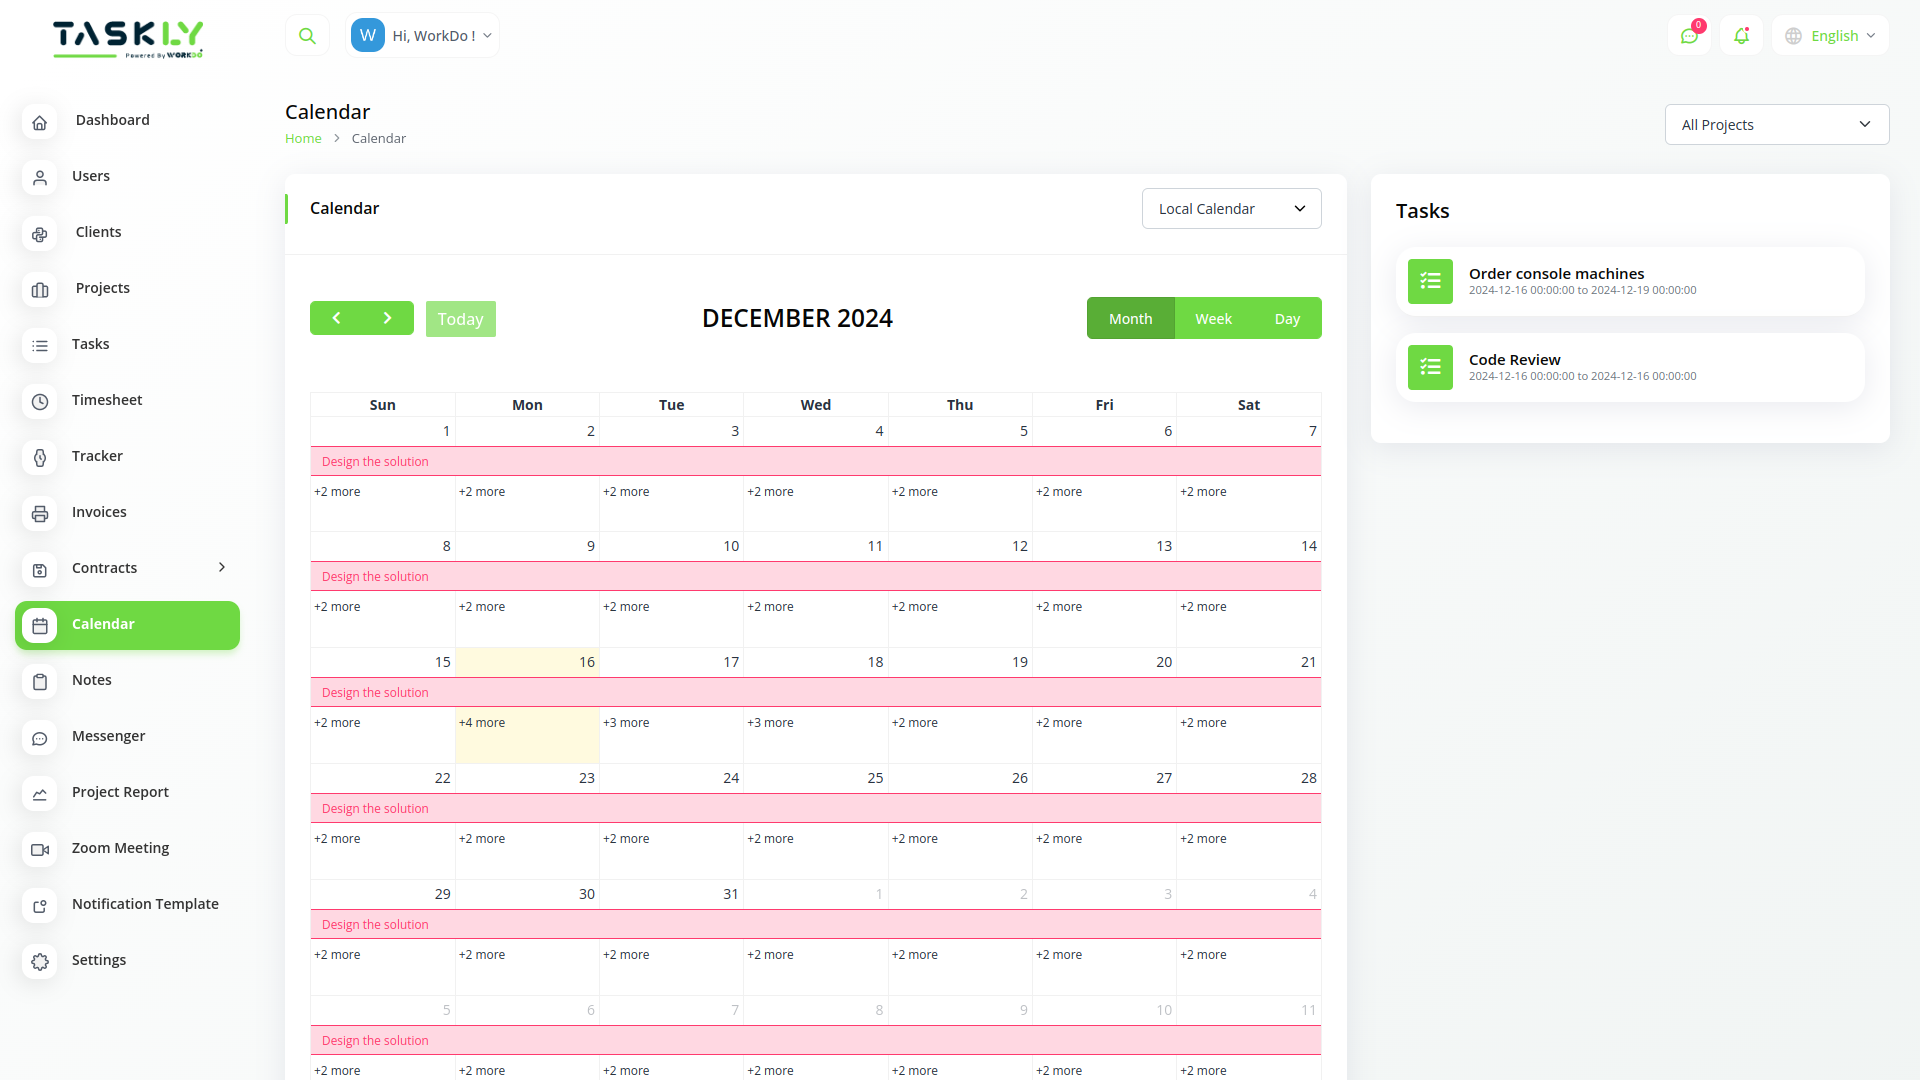Expand the Contracts submenu
The width and height of the screenshot is (1920, 1080).
click(x=220, y=567)
